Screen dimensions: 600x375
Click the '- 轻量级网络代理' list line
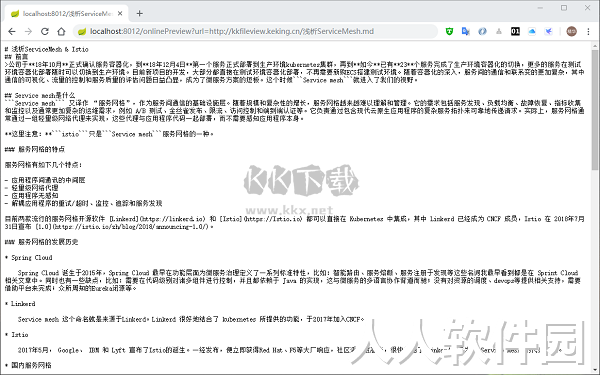(x=31, y=188)
